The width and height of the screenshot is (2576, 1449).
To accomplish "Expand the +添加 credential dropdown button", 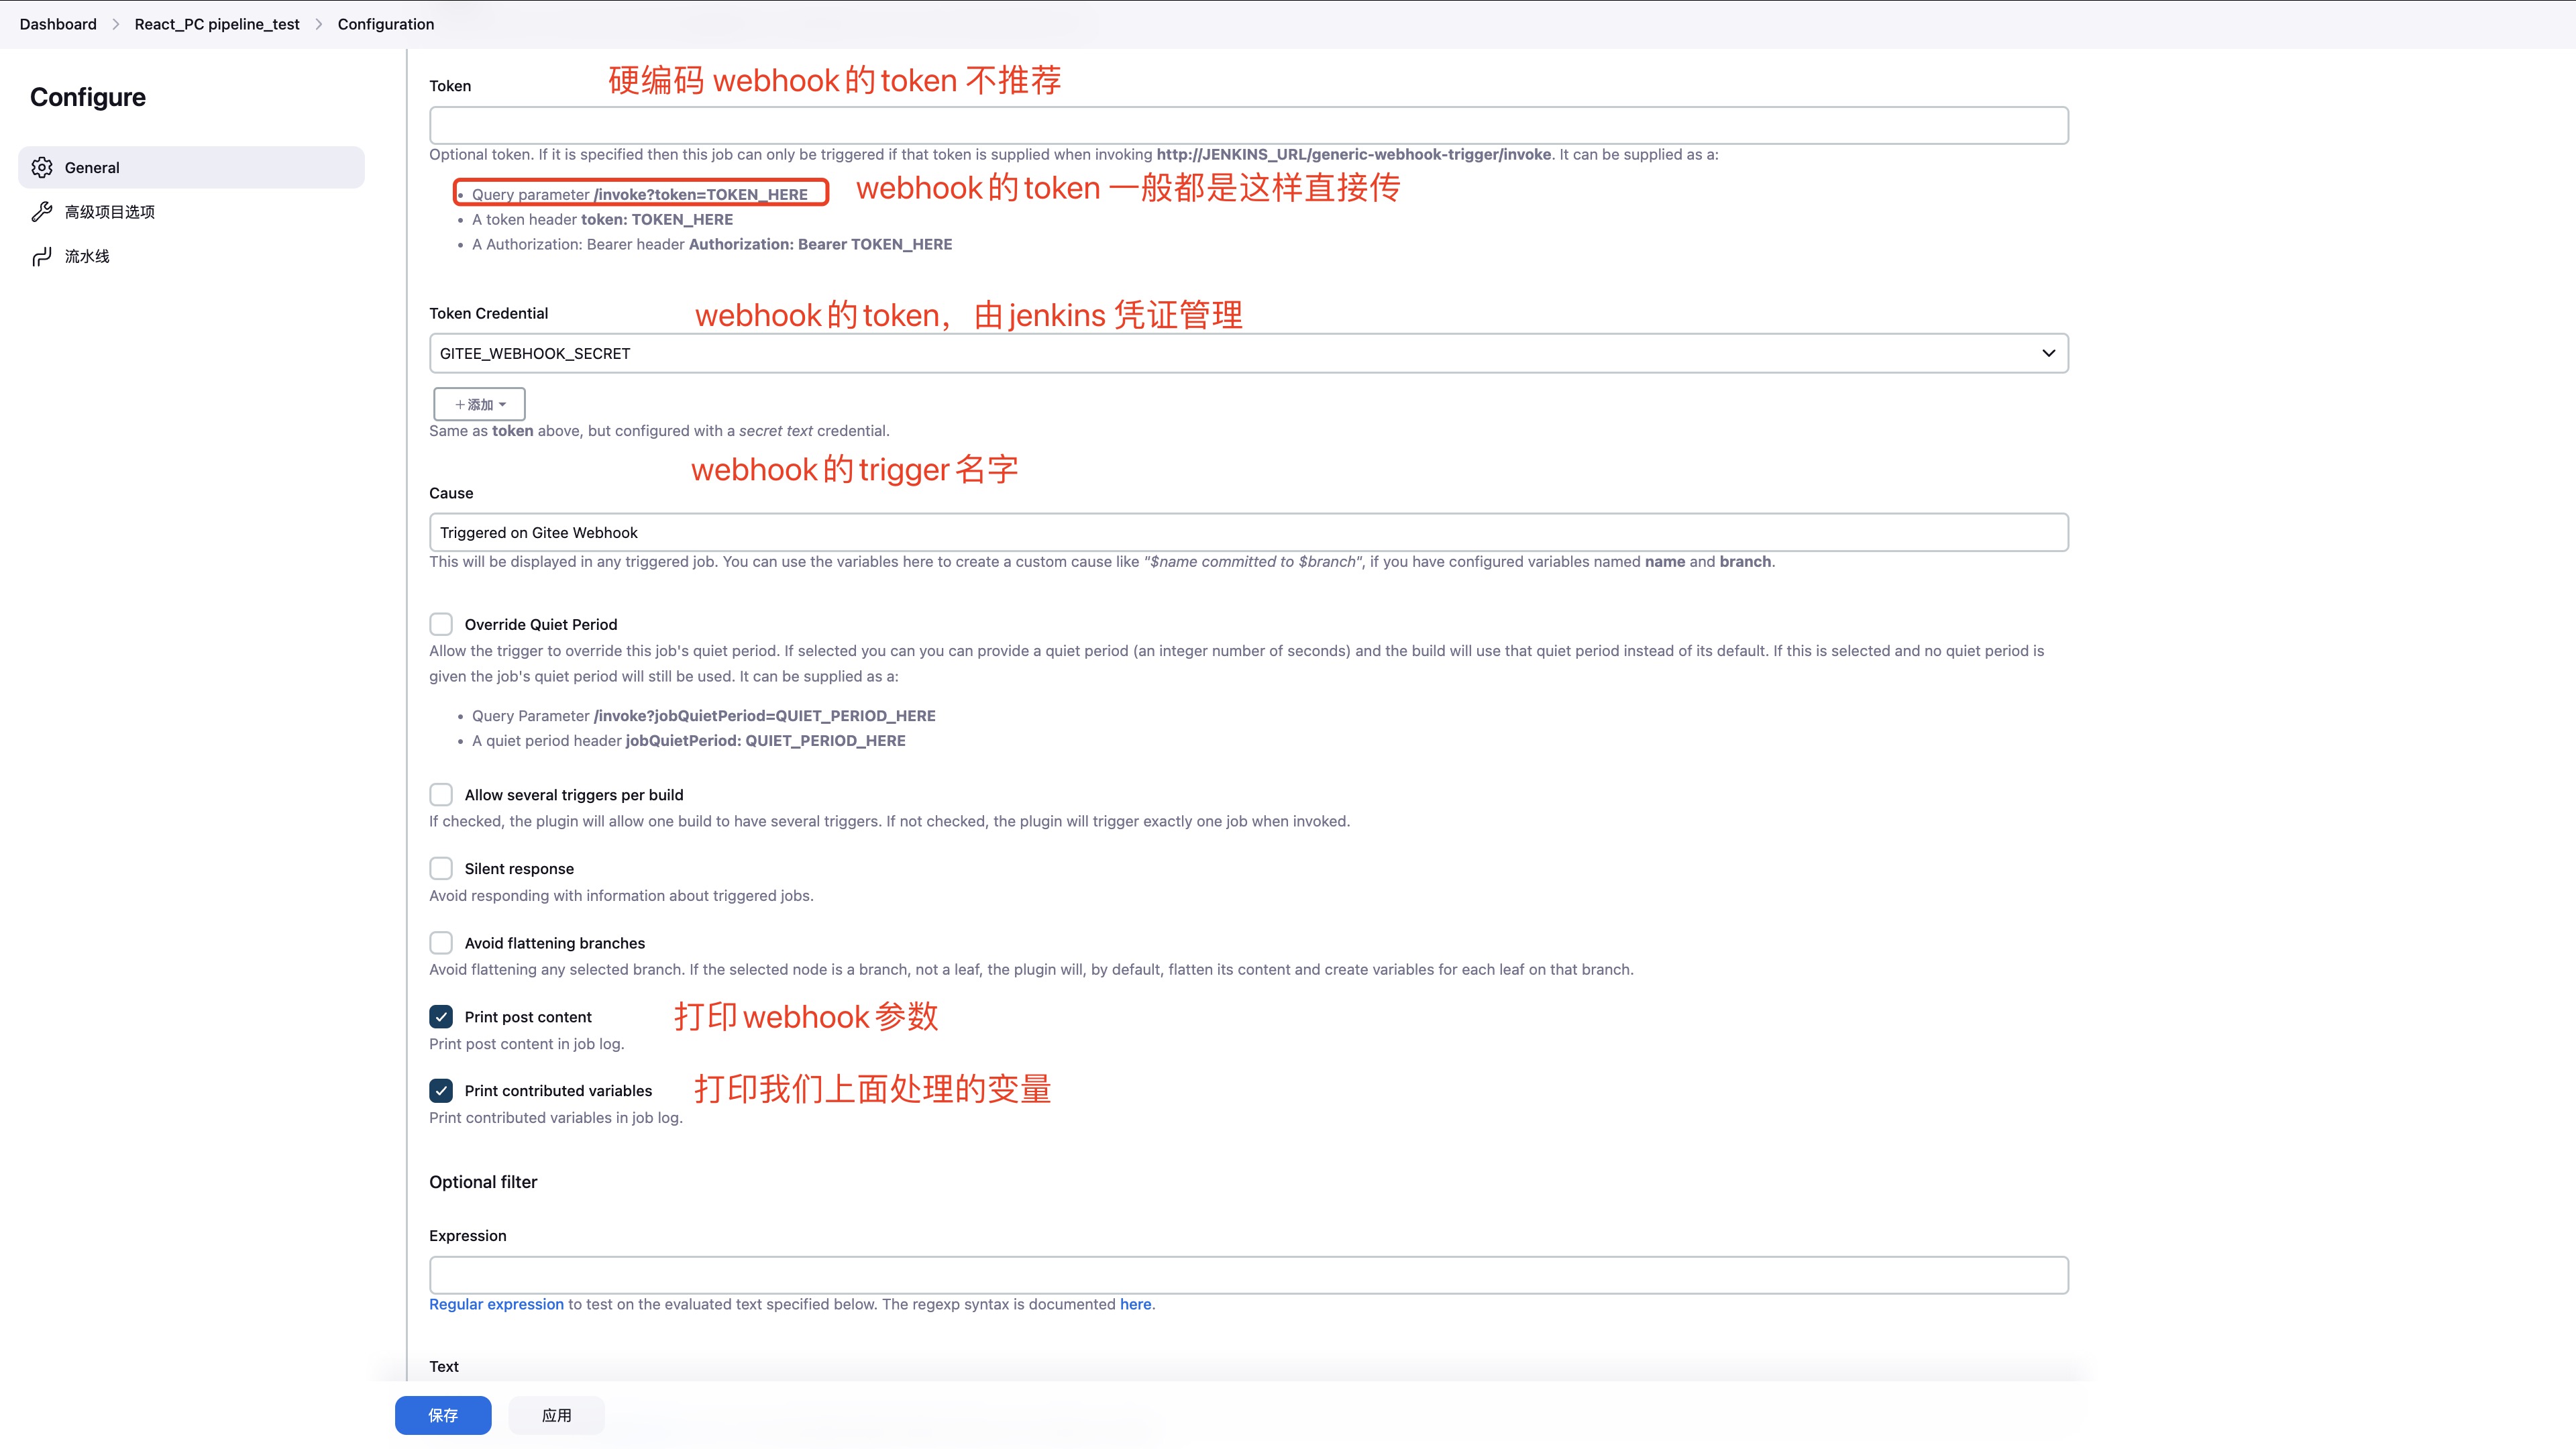I will [479, 404].
